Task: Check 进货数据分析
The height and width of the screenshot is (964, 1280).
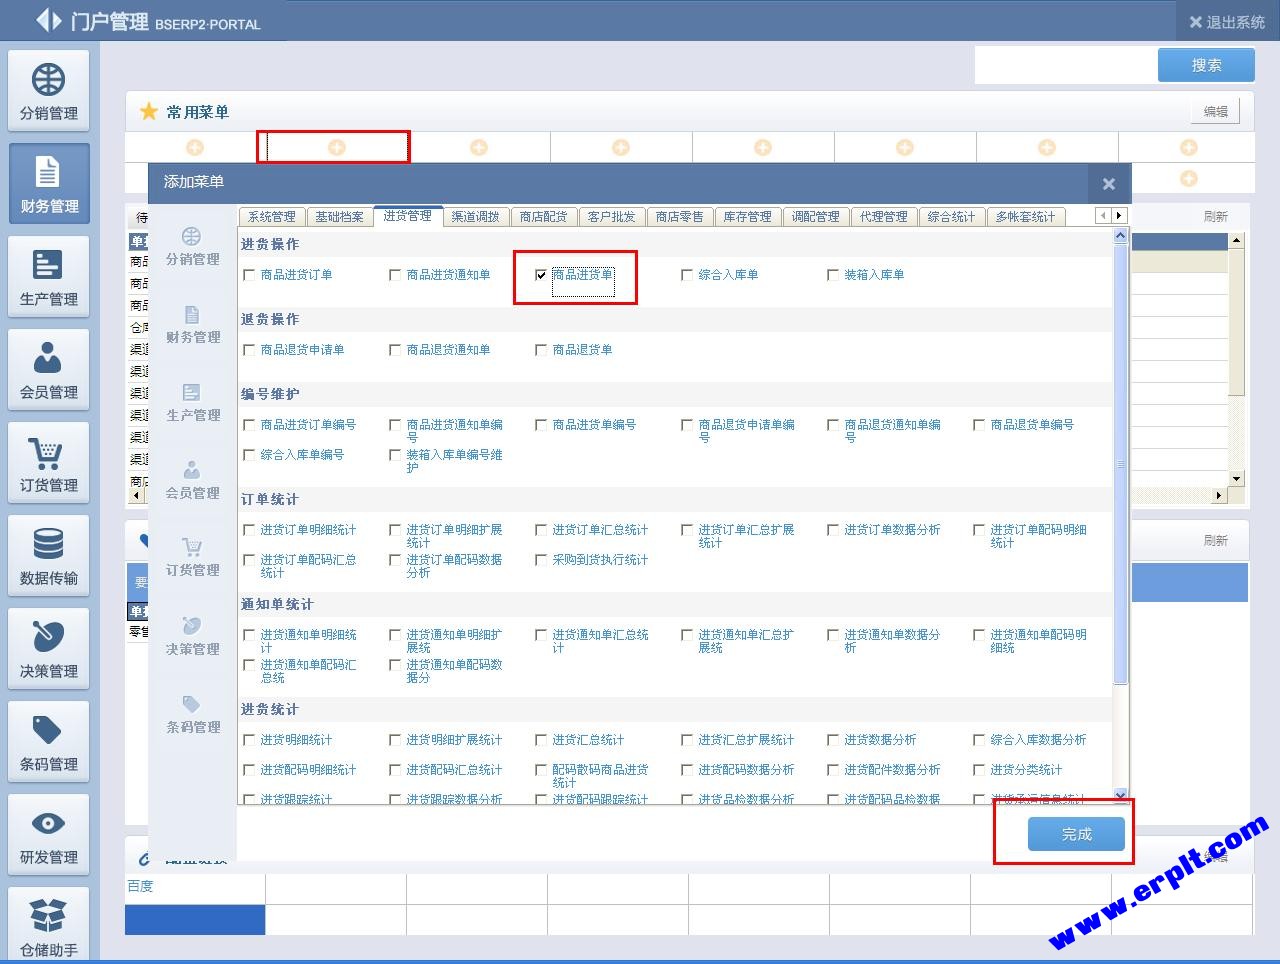Action: [x=833, y=740]
